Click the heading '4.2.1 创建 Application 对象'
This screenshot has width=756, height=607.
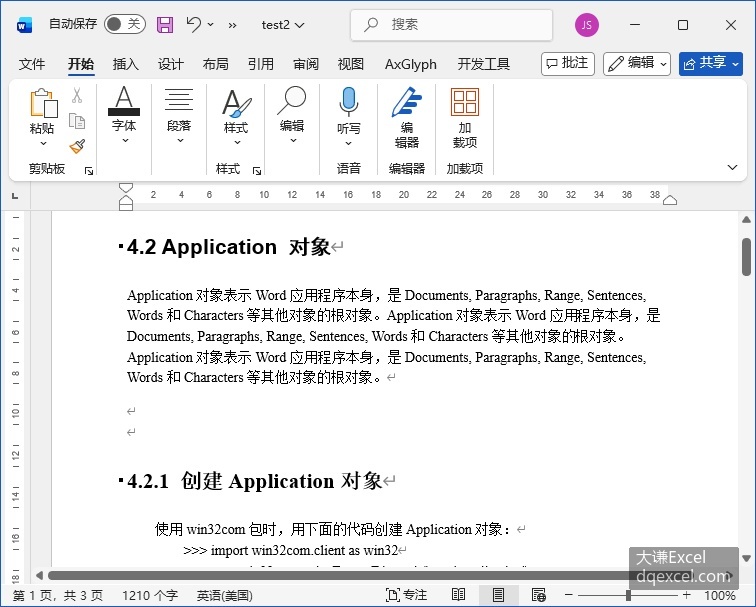pos(255,481)
